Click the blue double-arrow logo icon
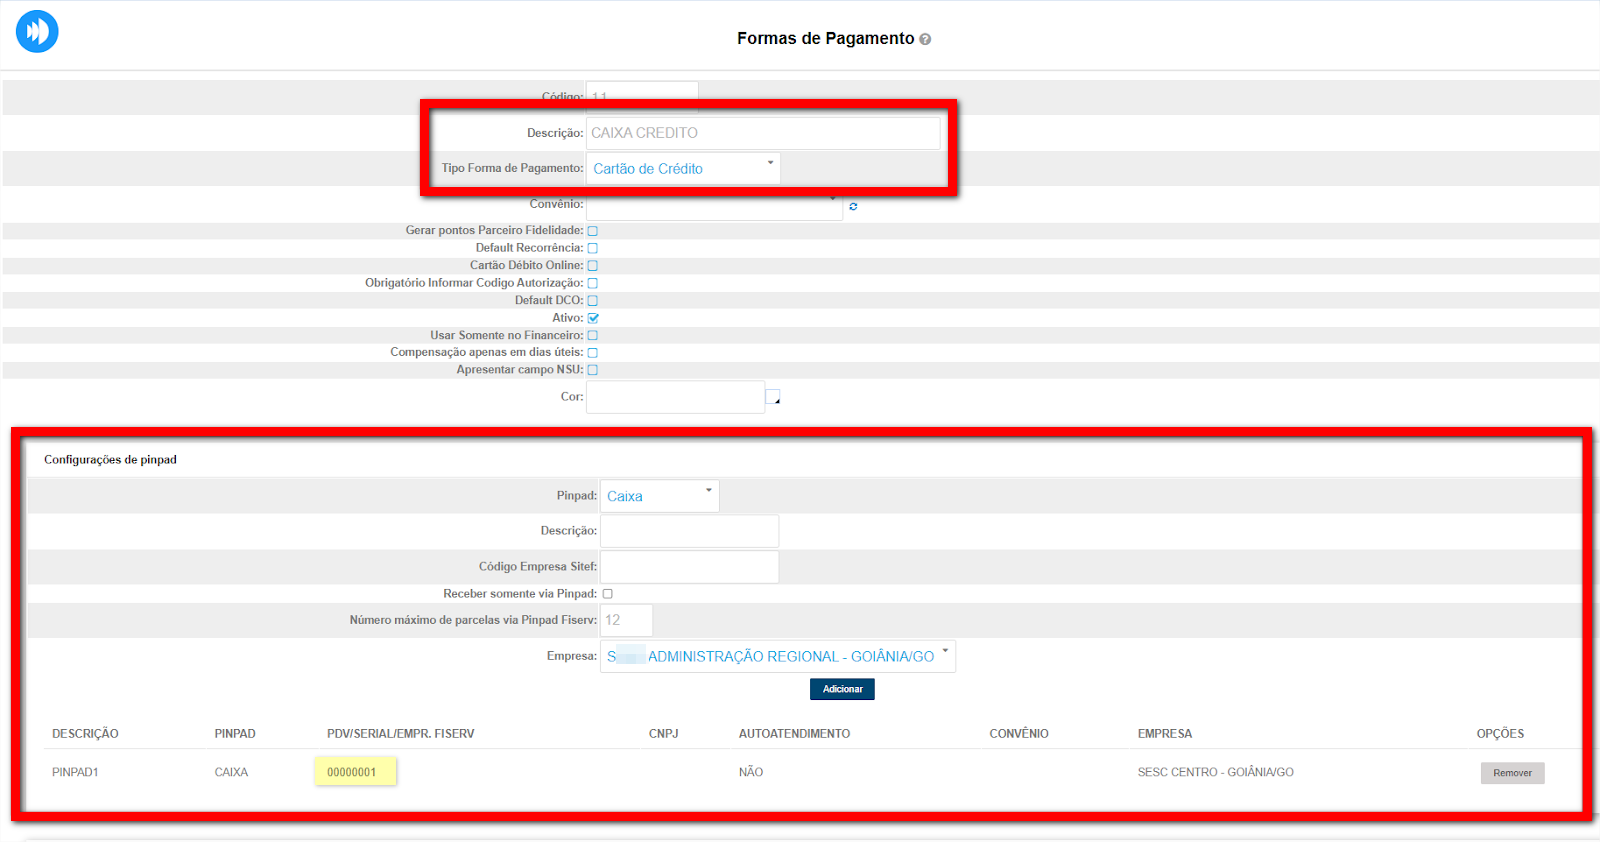This screenshot has width=1600, height=842. click(x=37, y=31)
